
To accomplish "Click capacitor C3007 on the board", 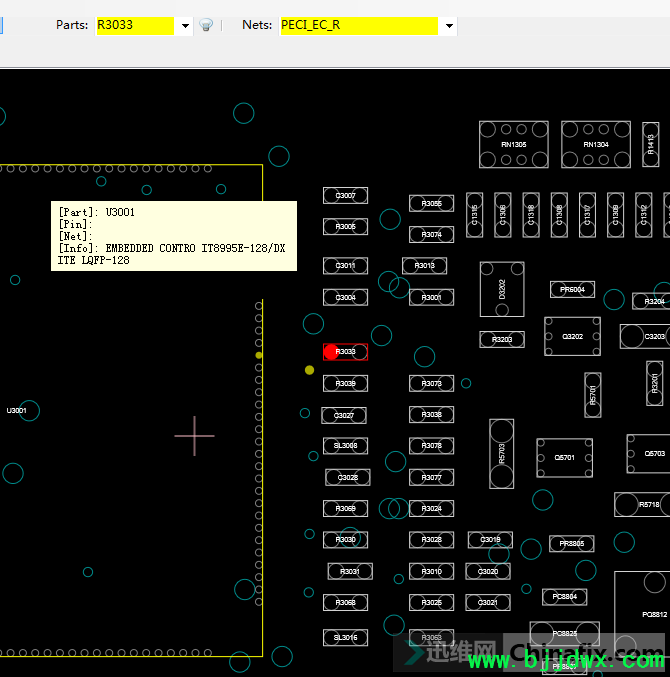I will click(345, 195).
